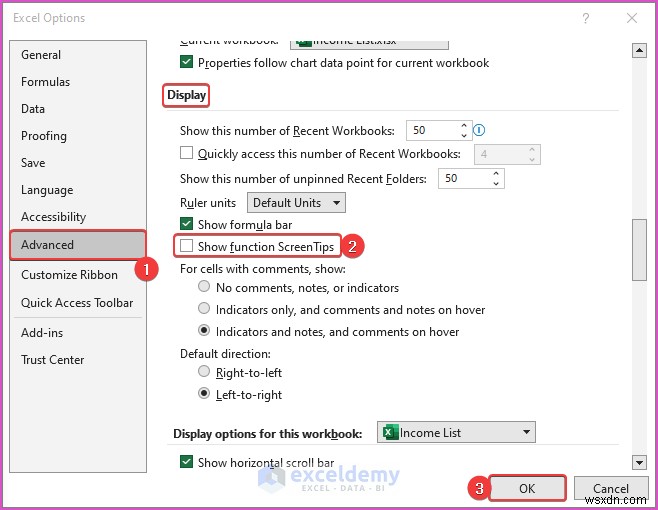Screen dimensions: 658x510
Task: Click the vertical scrollbar thumb
Action: click(x=639, y=249)
